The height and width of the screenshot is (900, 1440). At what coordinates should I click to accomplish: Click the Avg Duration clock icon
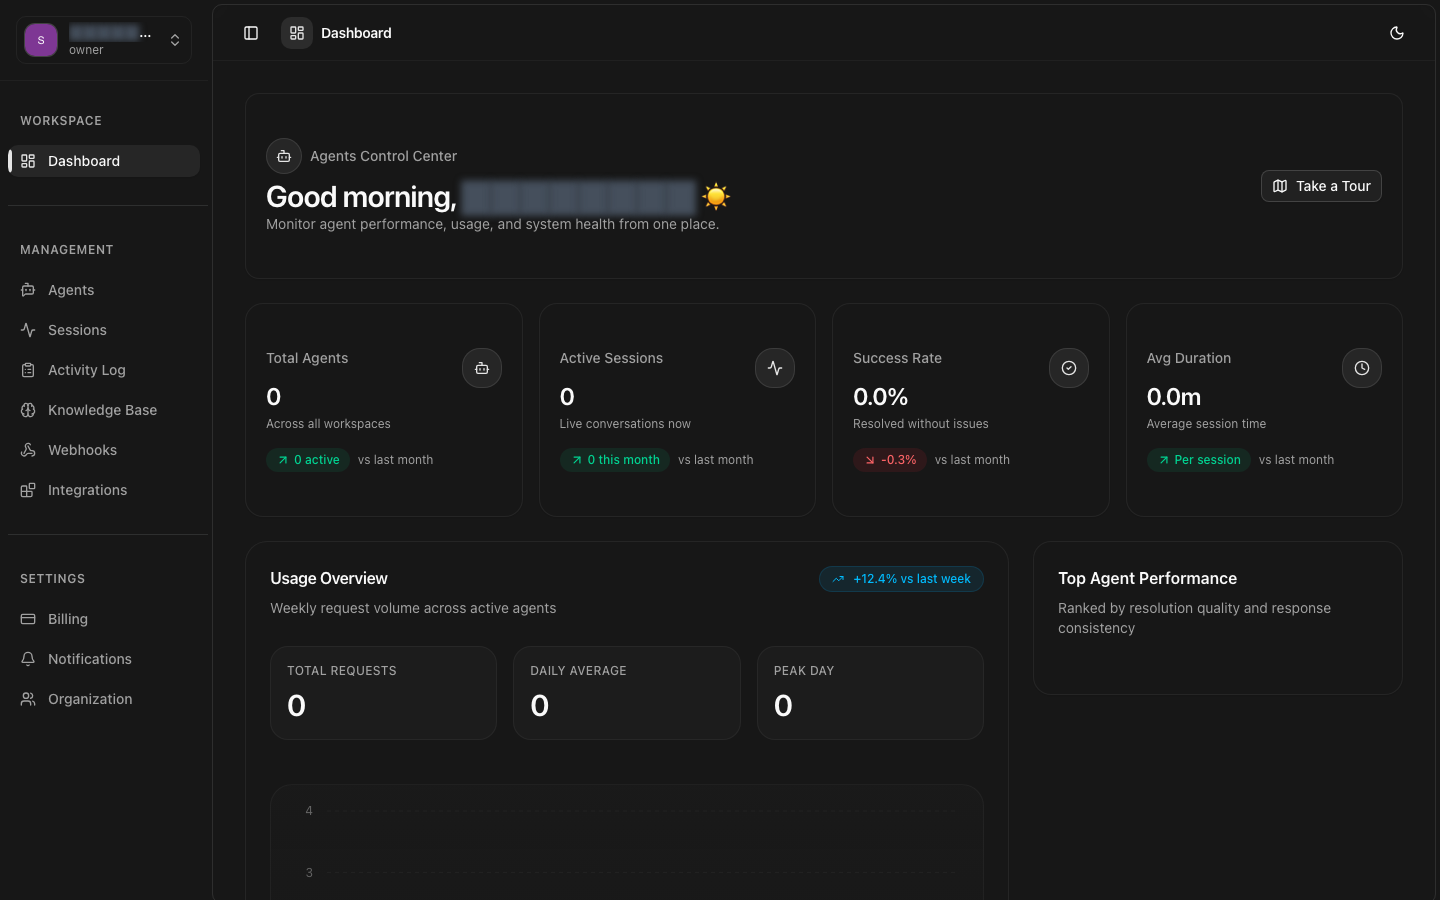click(1362, 368)
